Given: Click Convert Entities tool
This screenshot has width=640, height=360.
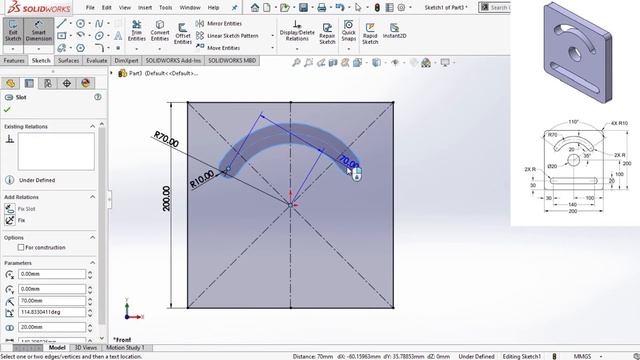Looking at the screenshot, I should click(x=160, y=31).
